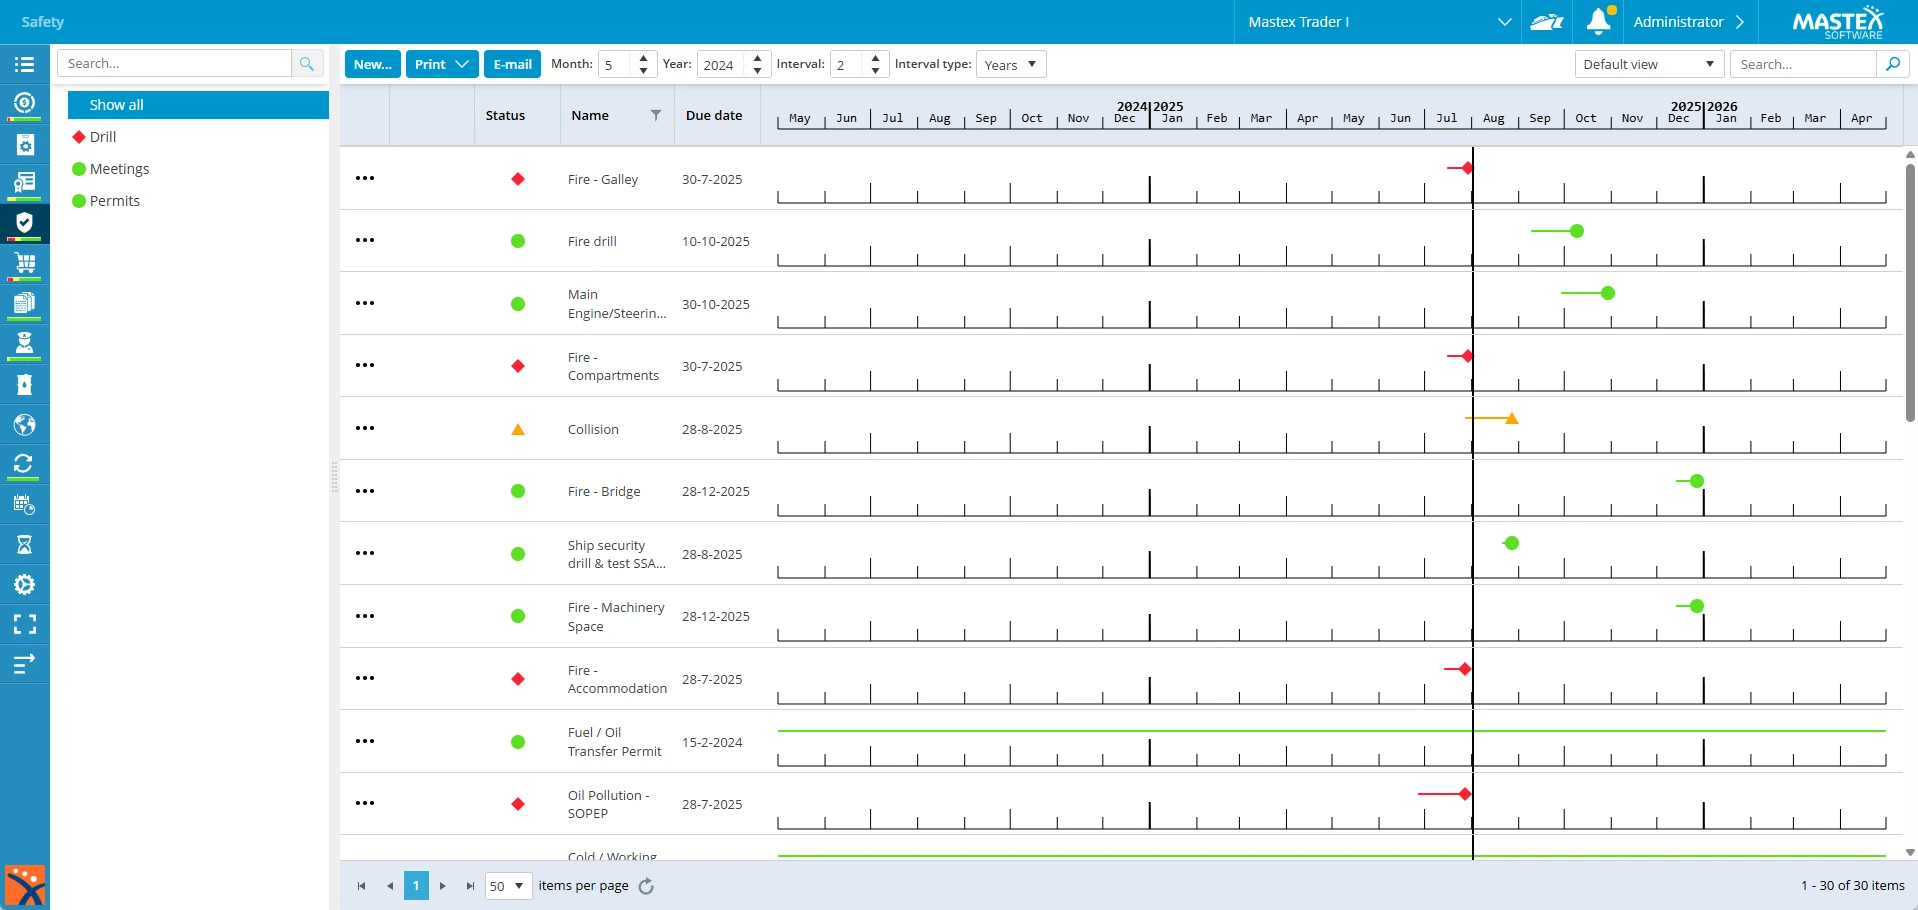Click the Fire - Bridge row name
Image resolution: width=1918 pixels, height=910 pixels.
pyautogui.click(x=604, y=491)
